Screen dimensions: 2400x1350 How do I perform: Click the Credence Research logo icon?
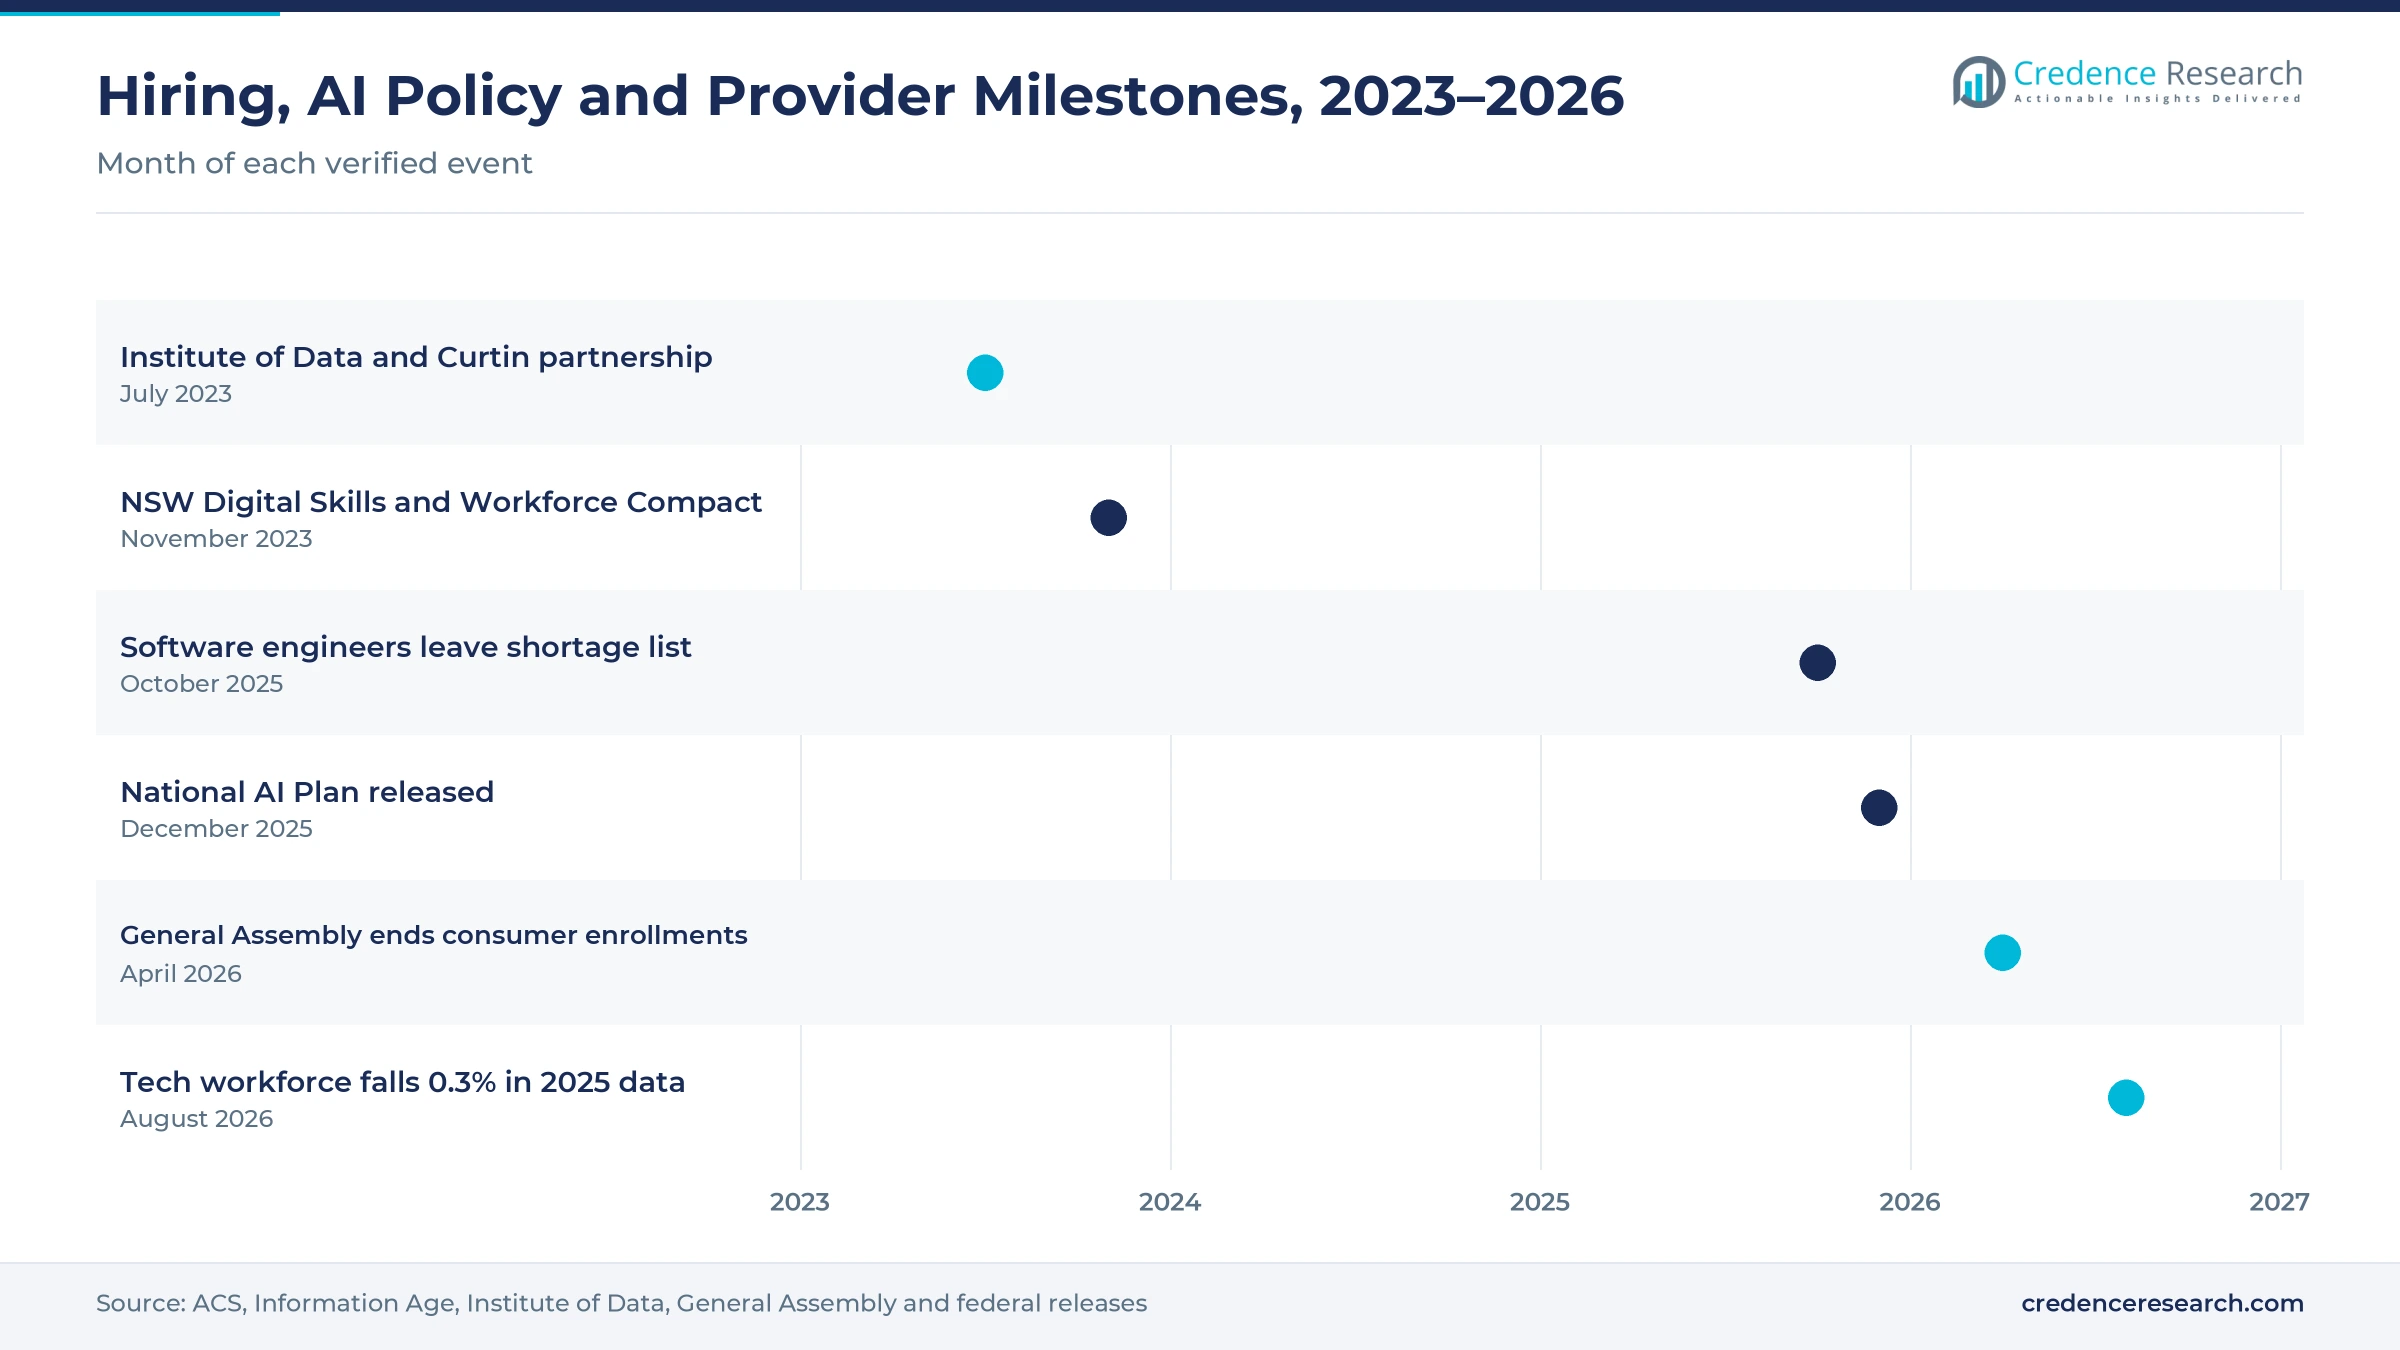tap(1979, 82)
